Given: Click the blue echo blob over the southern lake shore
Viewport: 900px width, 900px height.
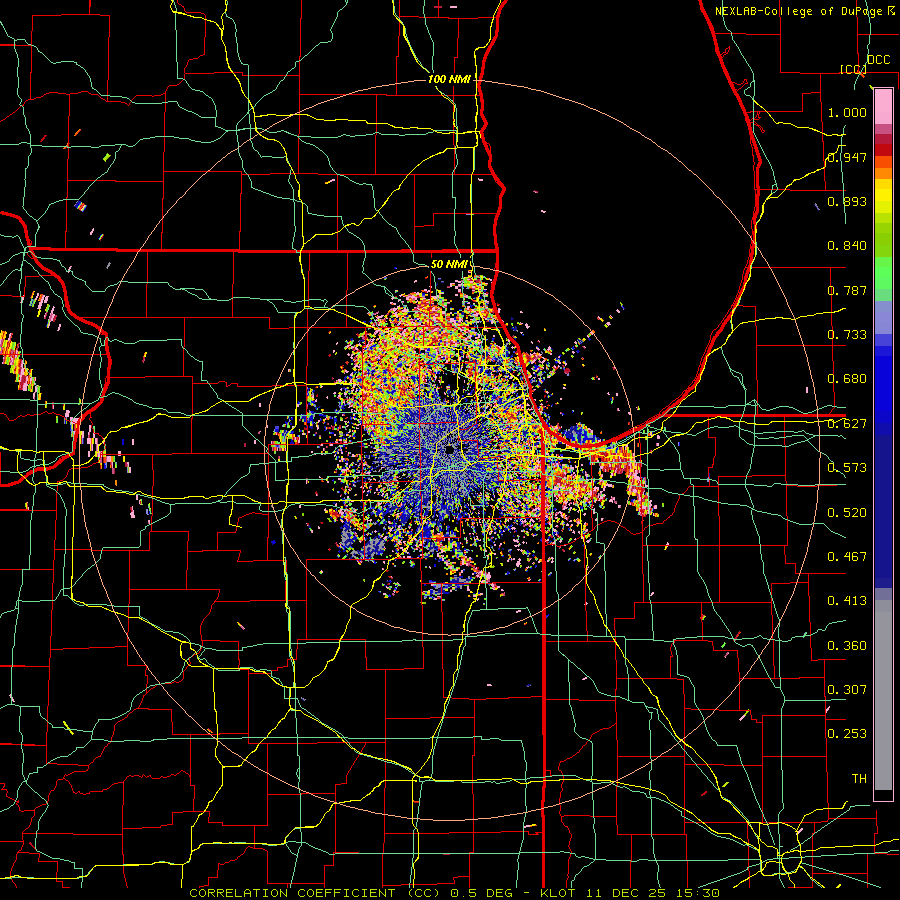Looking at the screenshot, I should click(579, 436).
